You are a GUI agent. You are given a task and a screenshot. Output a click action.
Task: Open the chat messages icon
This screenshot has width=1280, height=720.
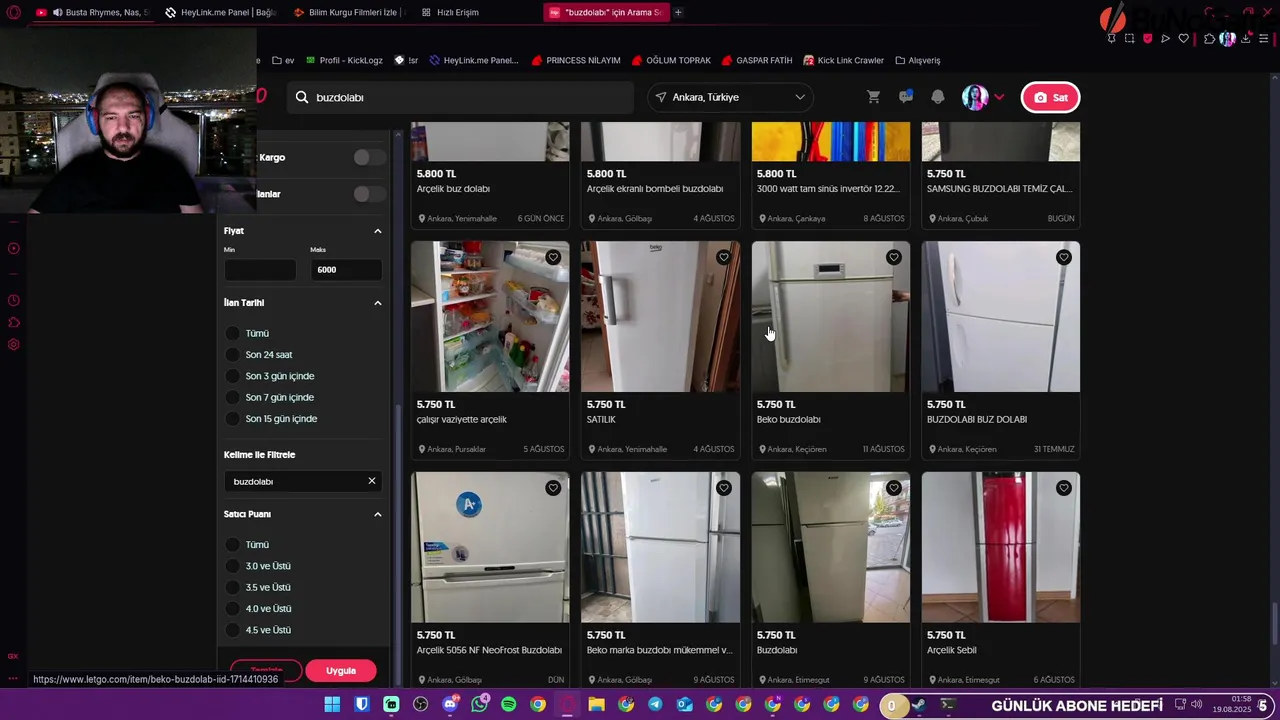pyautogui.click(x=906, y=97)
